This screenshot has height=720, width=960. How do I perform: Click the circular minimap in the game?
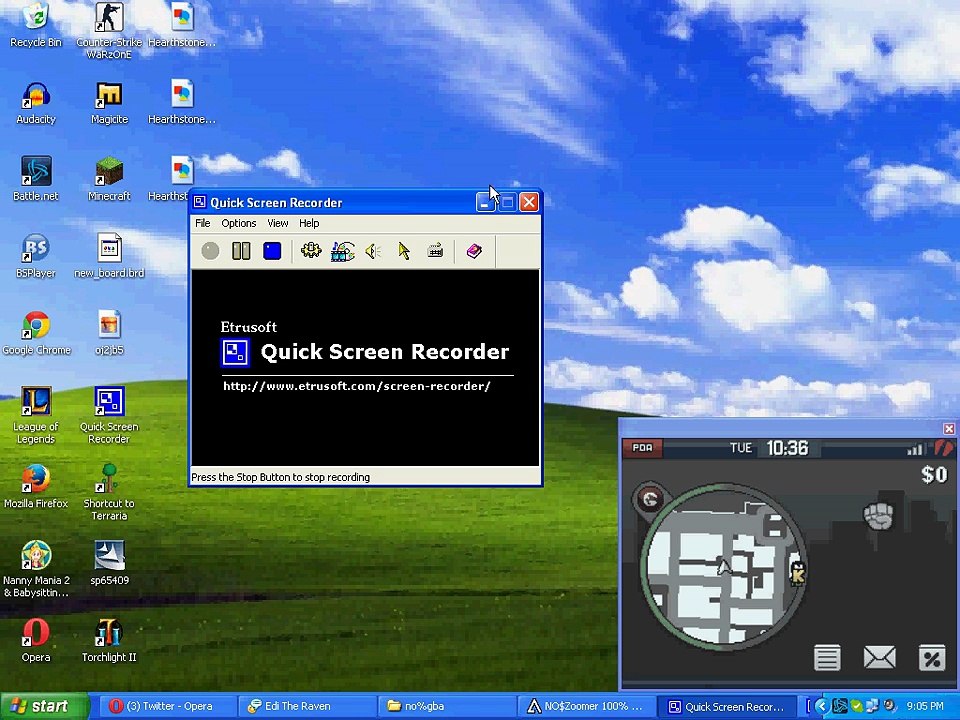coord(722,566)
